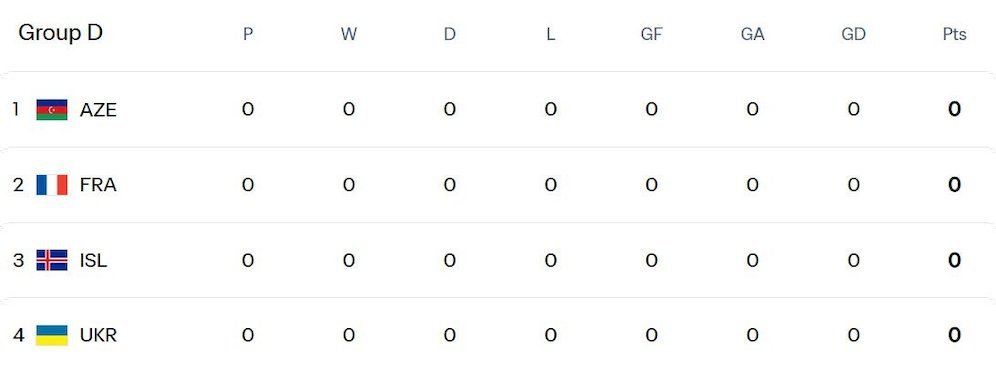This screenshot has height=369, width=996.
Task: Click the points value for UKR
Action: click(954, 335)
